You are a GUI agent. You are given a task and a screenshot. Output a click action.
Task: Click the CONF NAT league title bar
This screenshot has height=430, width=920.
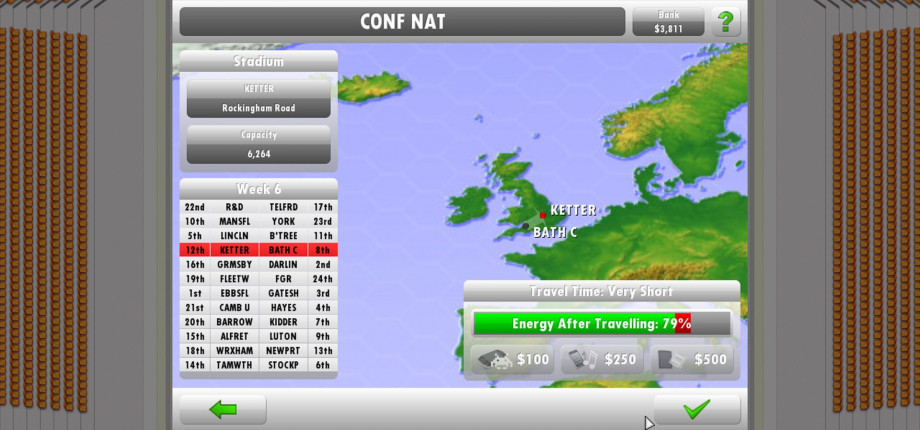click(402, 22)
